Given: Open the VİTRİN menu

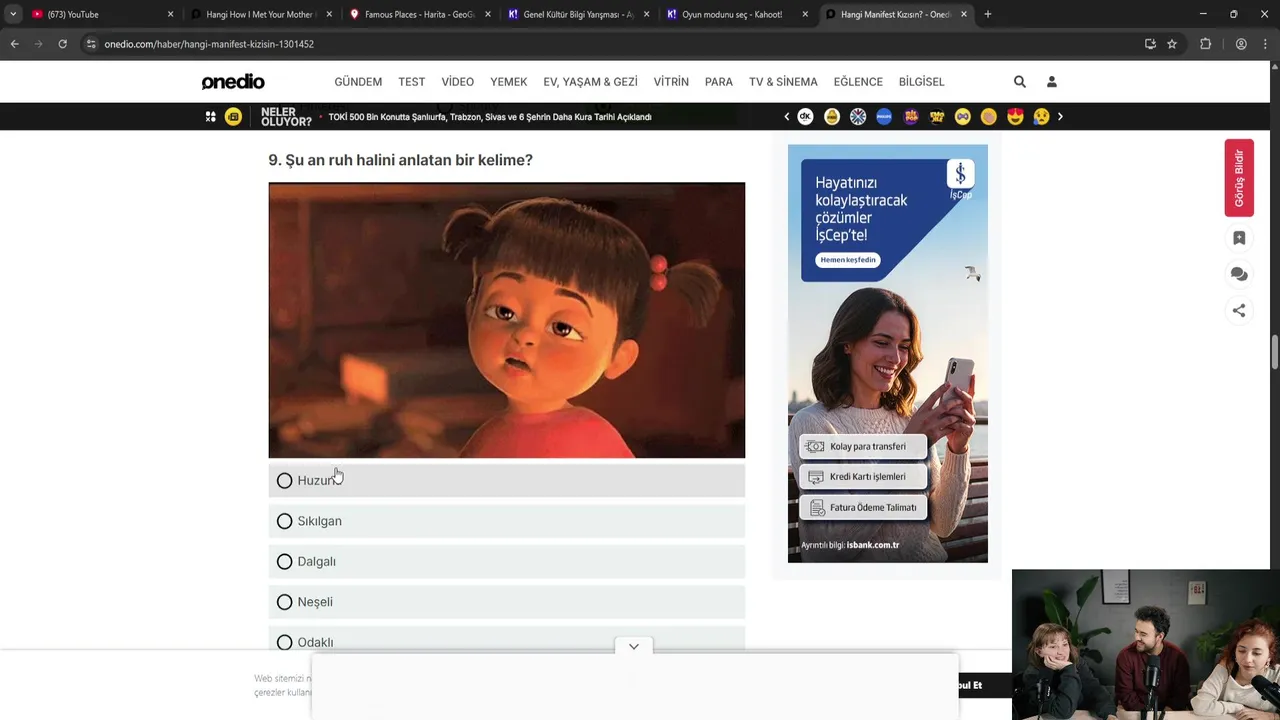Looking at the screenshot, I should (x=671, y=82).
